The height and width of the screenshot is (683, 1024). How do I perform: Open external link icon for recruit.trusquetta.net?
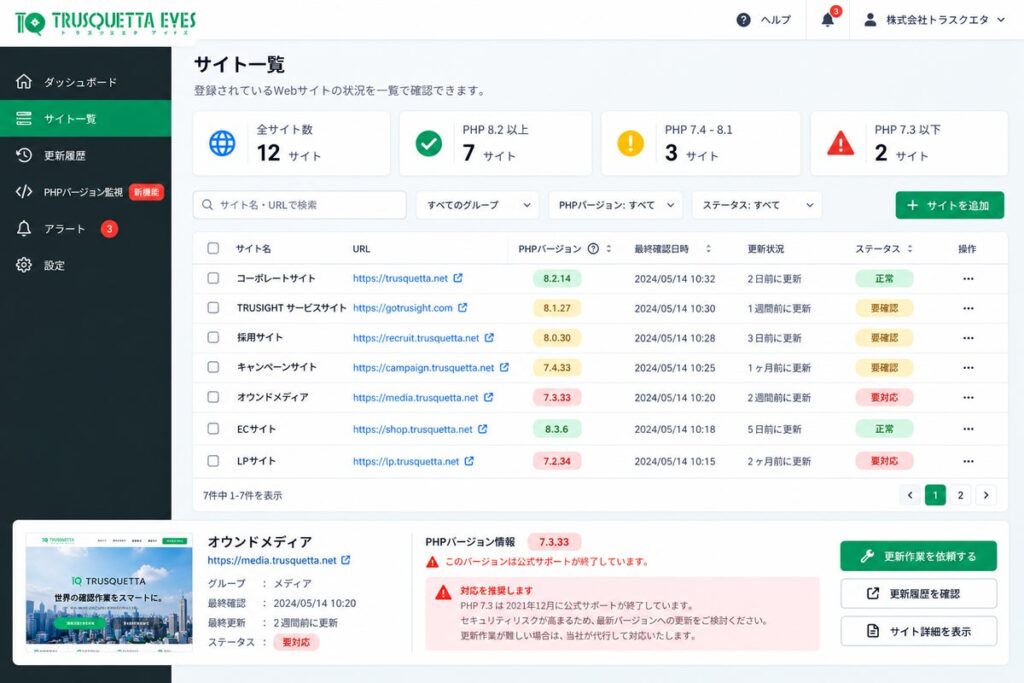(489, 338)
